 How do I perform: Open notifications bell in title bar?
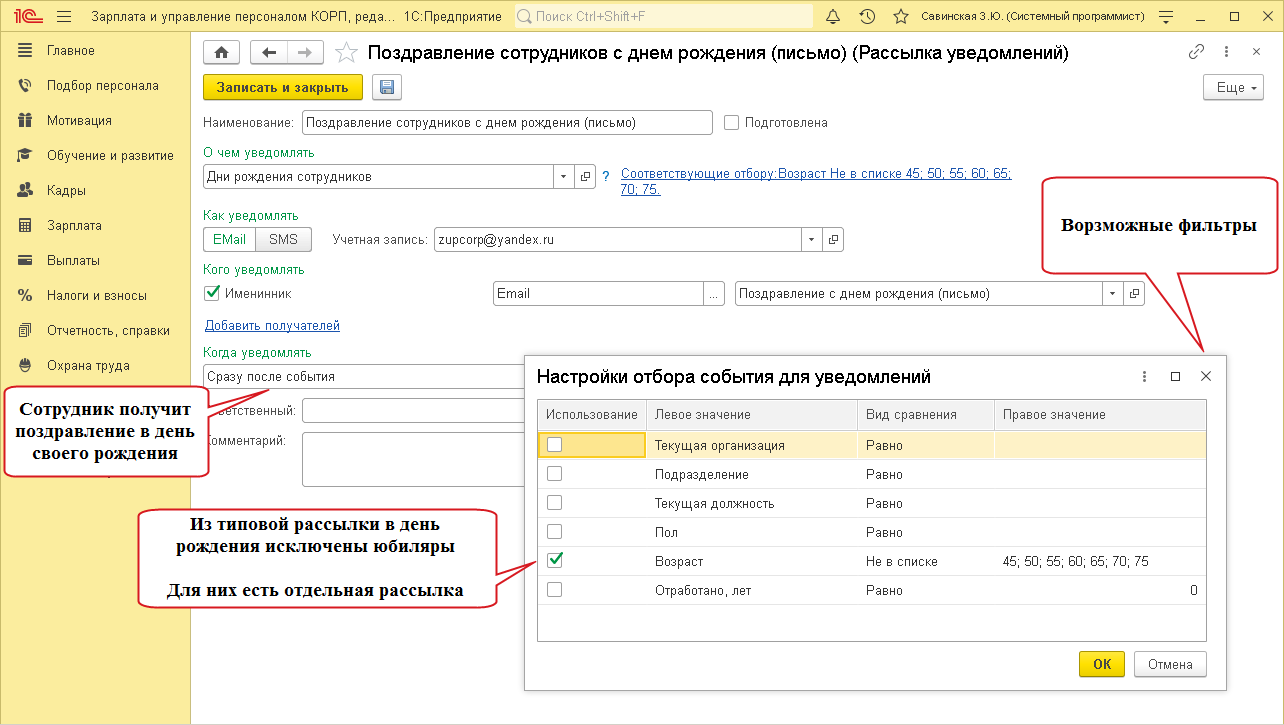(833, 17)
